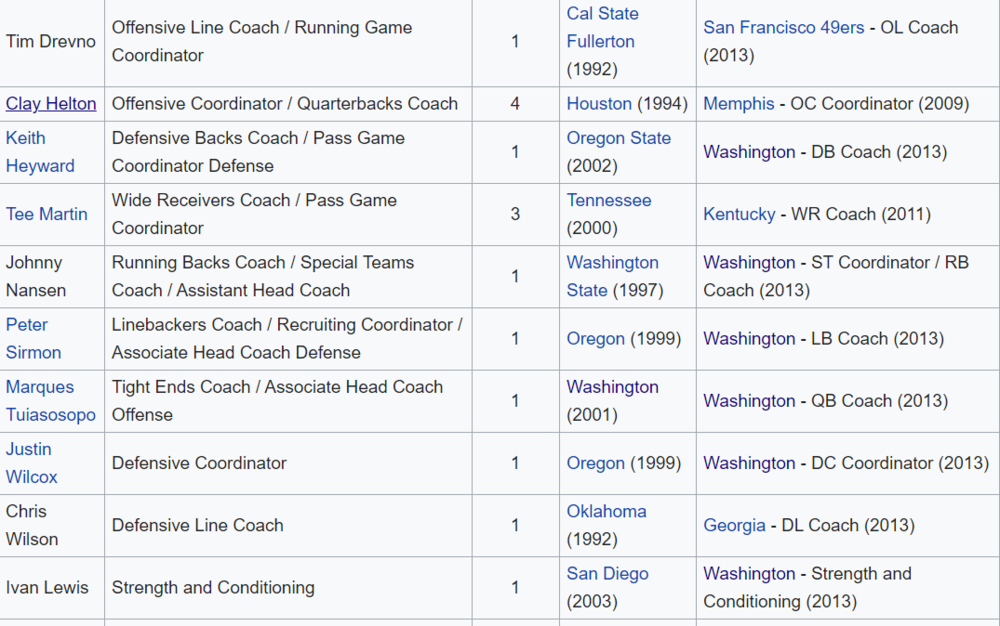Select the Defensive Line Coach cell
Screen dimensions: 1000x626
click(198, 525)
